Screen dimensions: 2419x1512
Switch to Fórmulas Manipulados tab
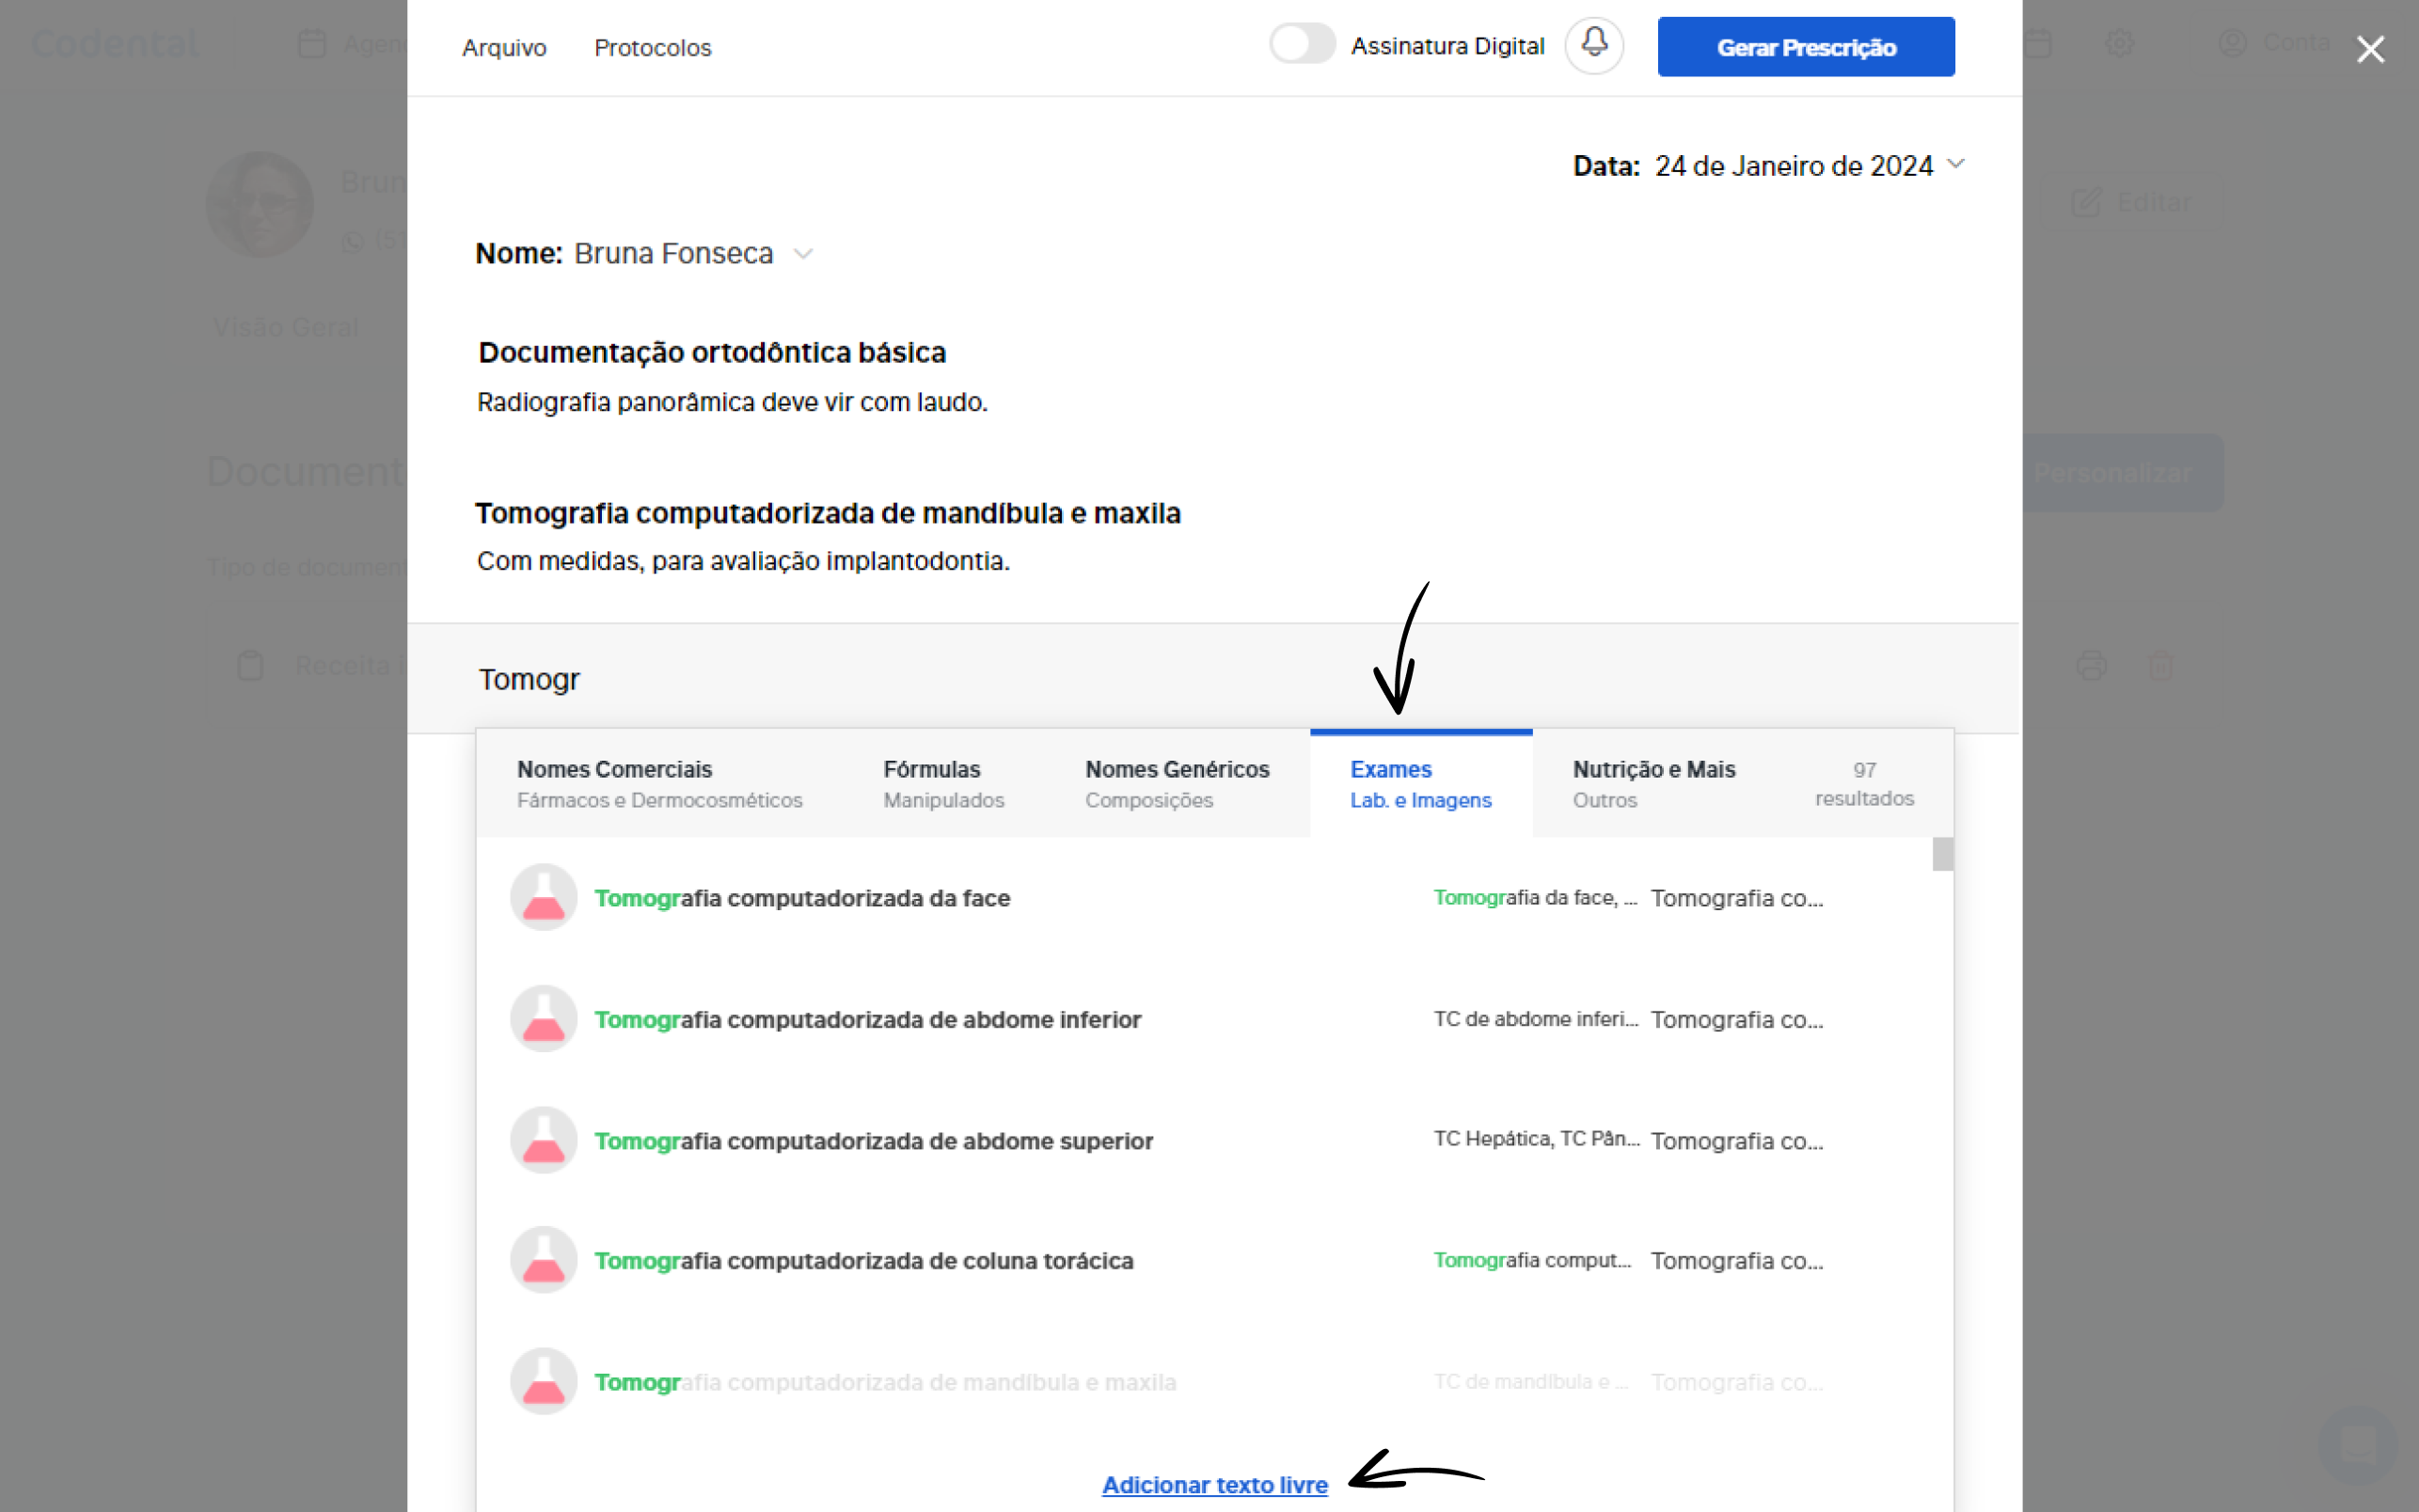pos(943,783)
